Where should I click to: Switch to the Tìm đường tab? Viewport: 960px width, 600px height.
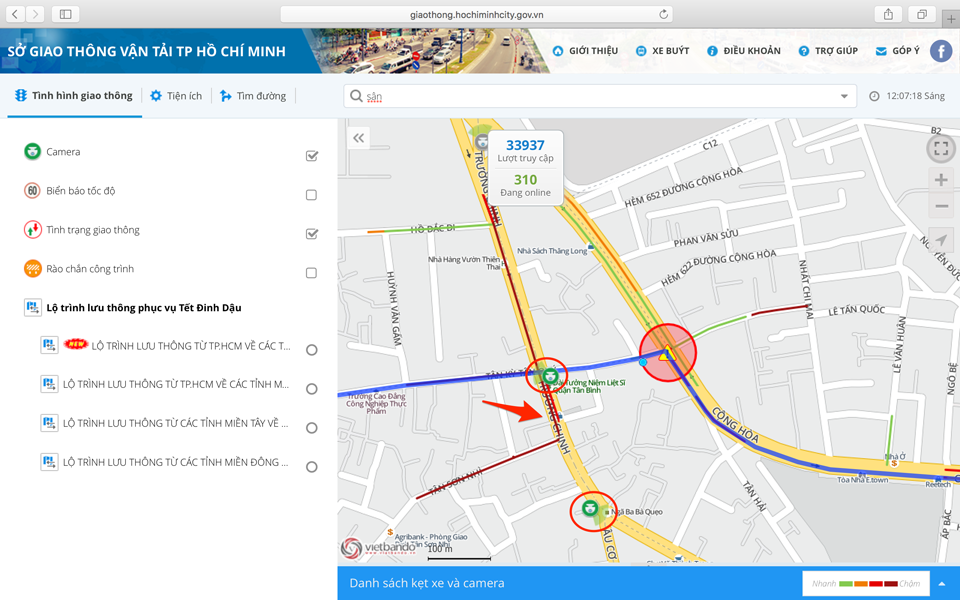pyautogui.click(x=253, y=96)
